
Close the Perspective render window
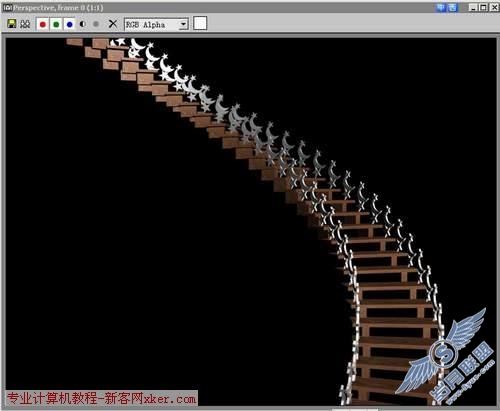click(494, 7)
